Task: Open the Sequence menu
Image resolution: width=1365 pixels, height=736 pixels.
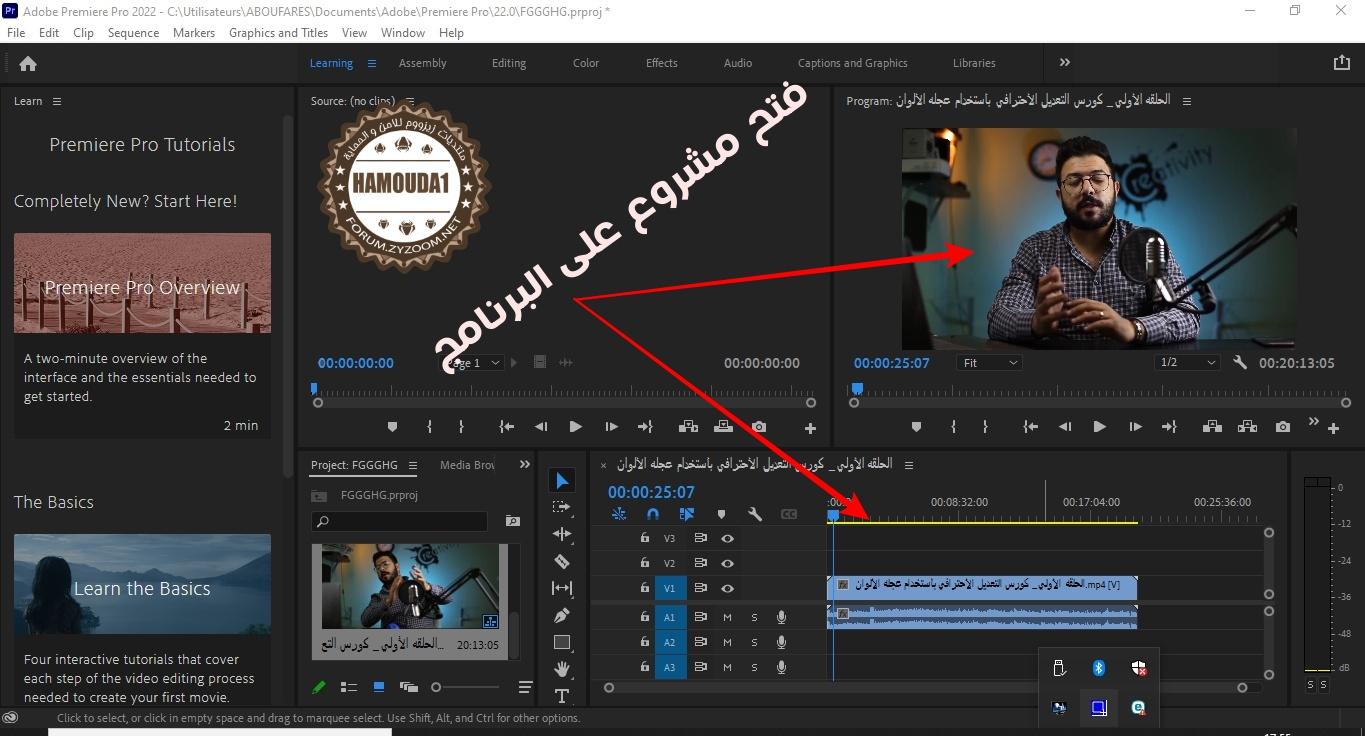Action: 133,32
